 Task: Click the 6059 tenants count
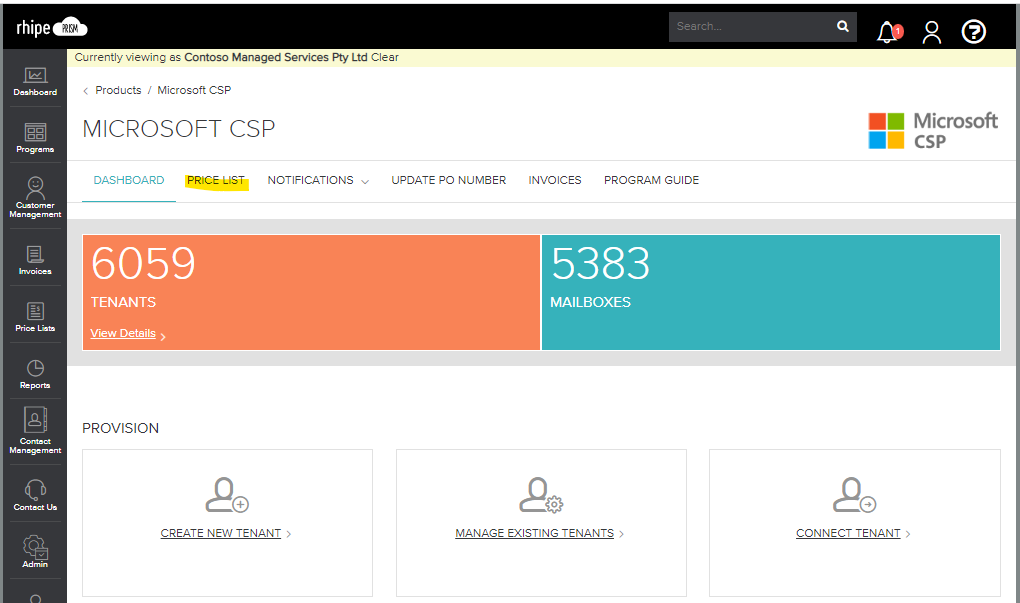(143, 263)
